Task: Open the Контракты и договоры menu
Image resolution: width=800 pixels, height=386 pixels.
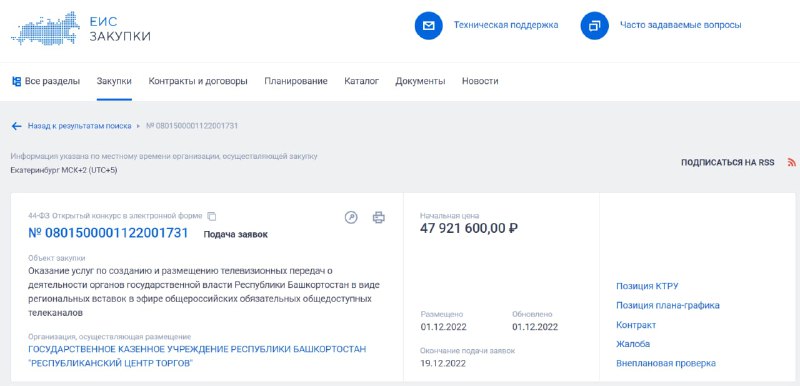Action: pyautogui.click(x=198, y=81)
